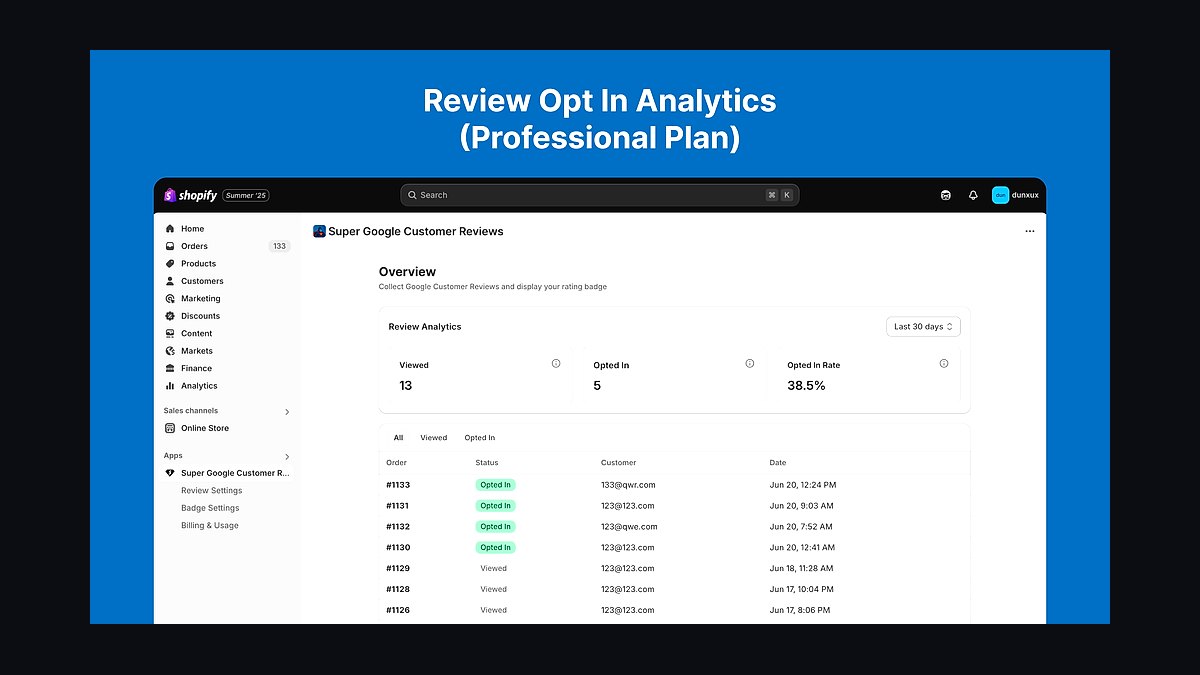Switch to the Viewed tab
Screen dimensions: 1200x675
[434, 438]
